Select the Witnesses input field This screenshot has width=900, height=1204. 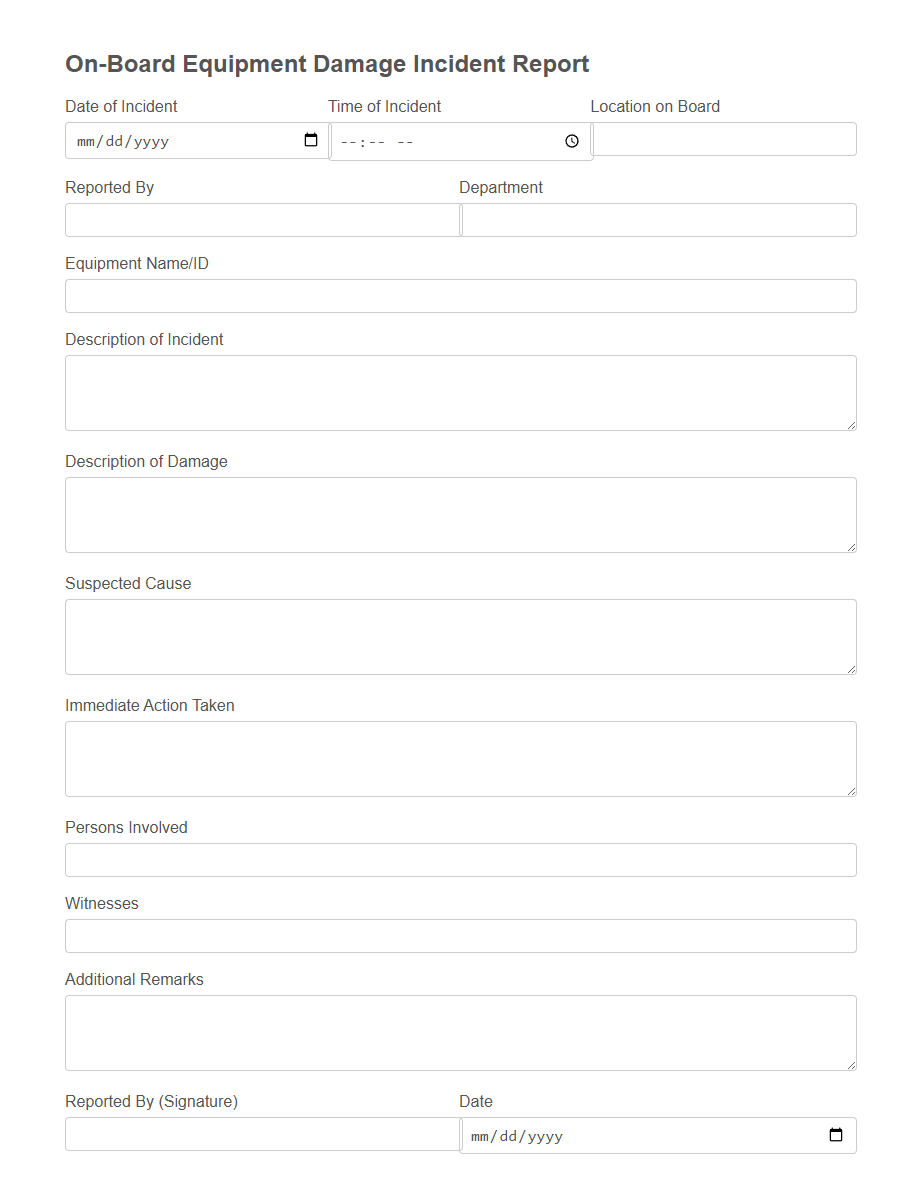coord(460,935)
